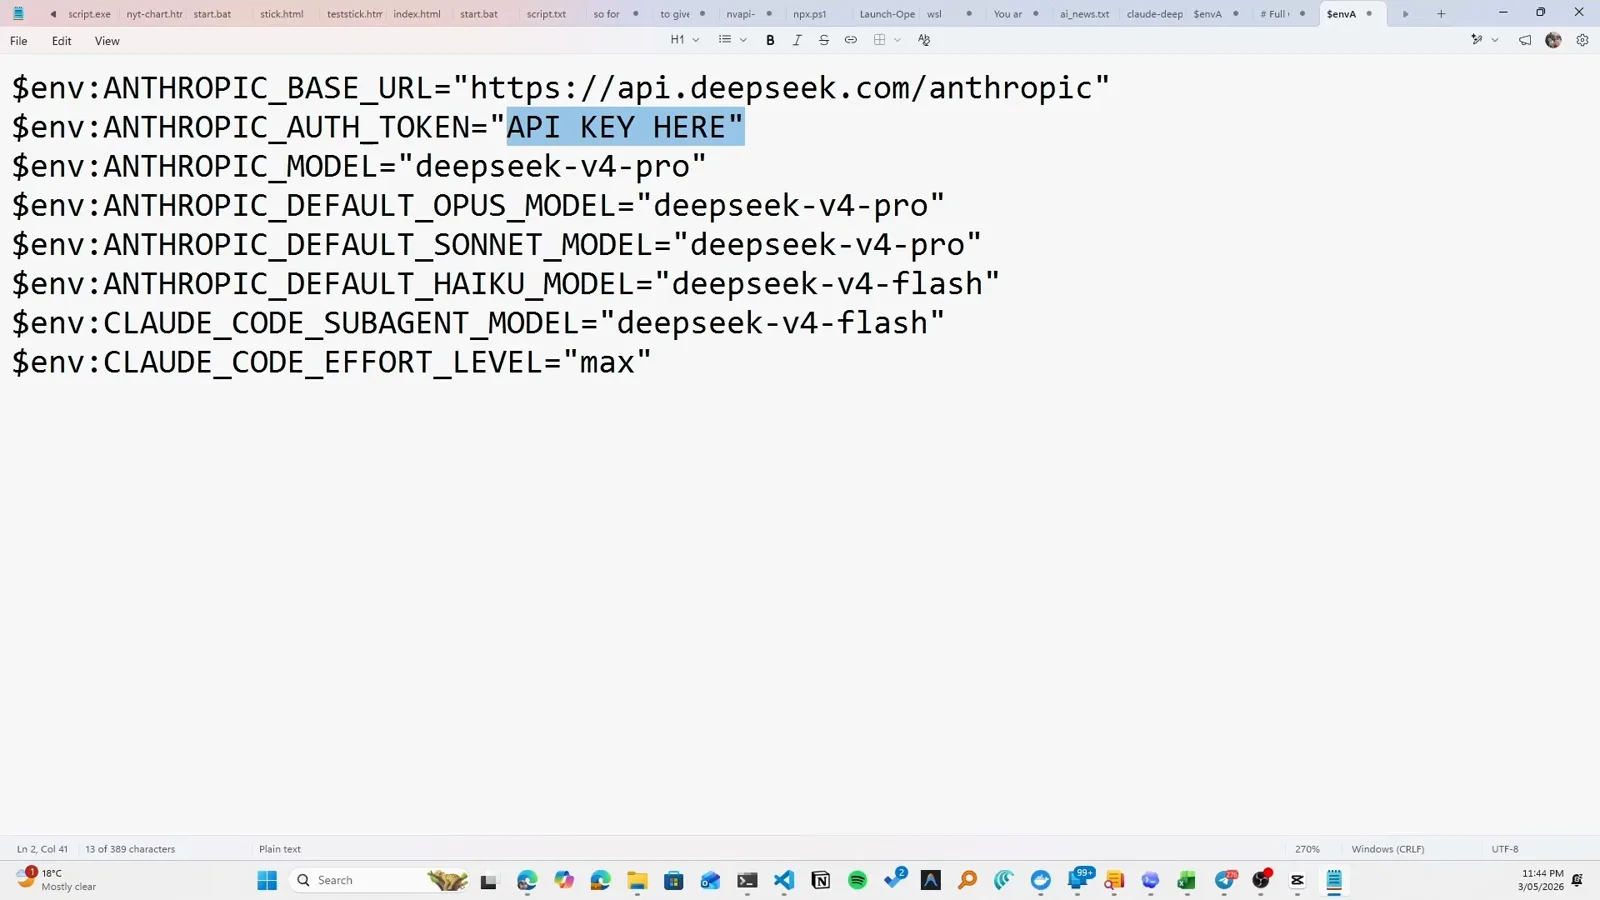Switch to the claude-deep tab
The image size is (1600, 900).
tap(1155, 14)
